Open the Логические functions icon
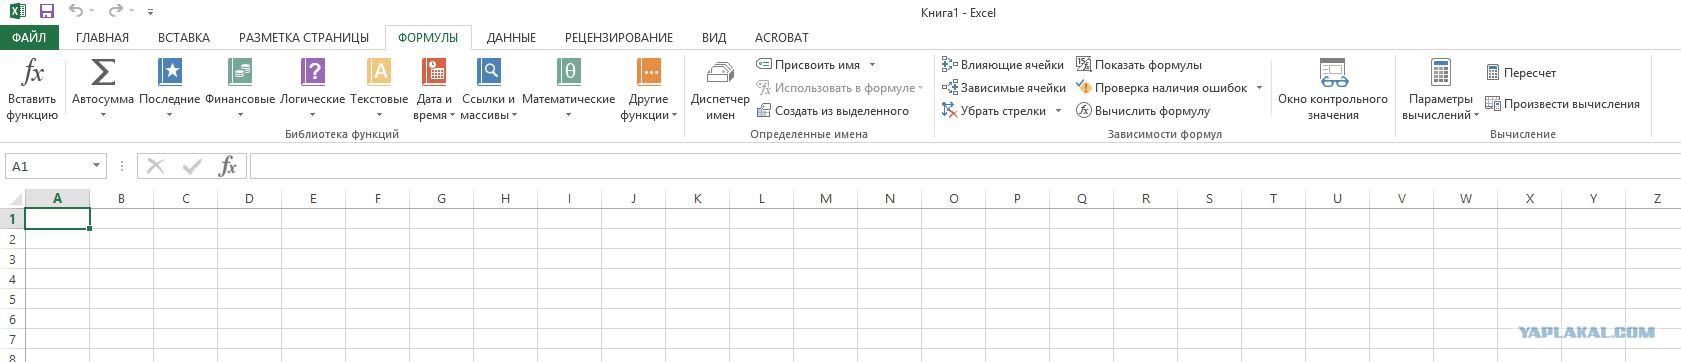 pyautogui.click(x=313, y=73)
